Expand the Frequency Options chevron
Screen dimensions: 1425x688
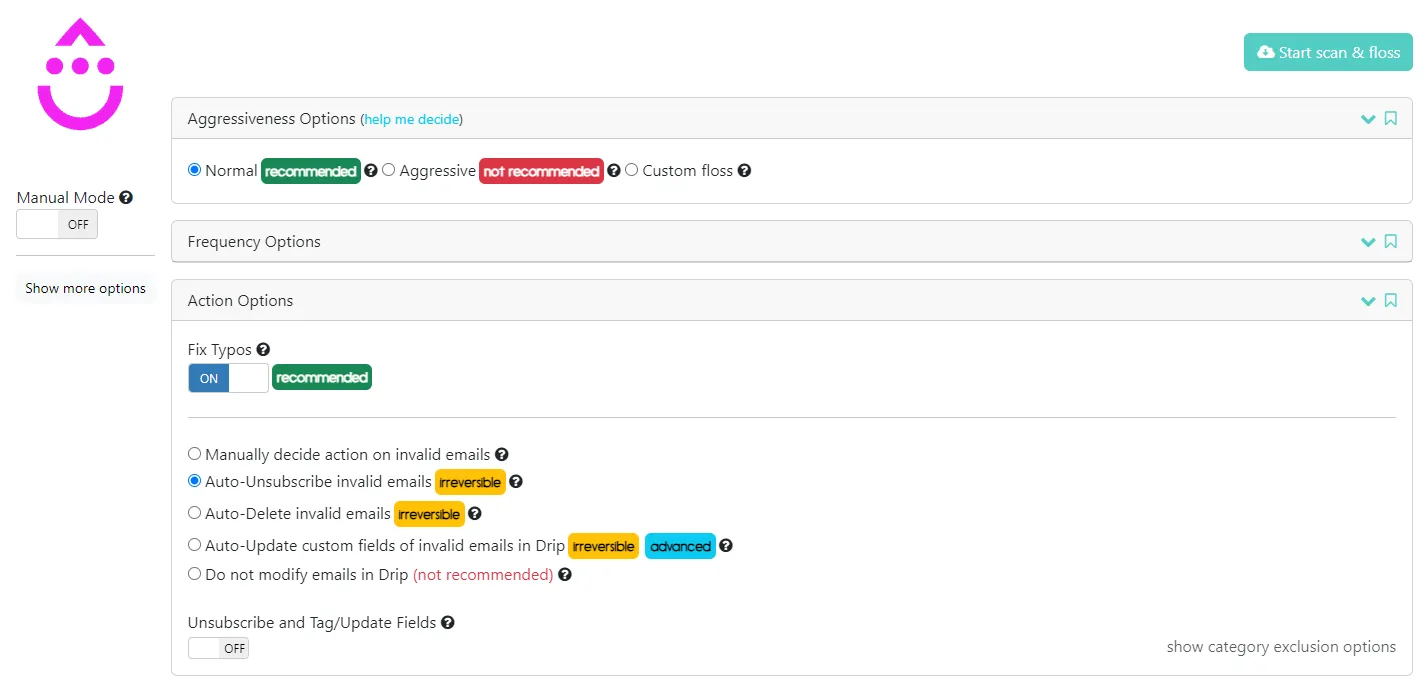[x=1368, y=242]
